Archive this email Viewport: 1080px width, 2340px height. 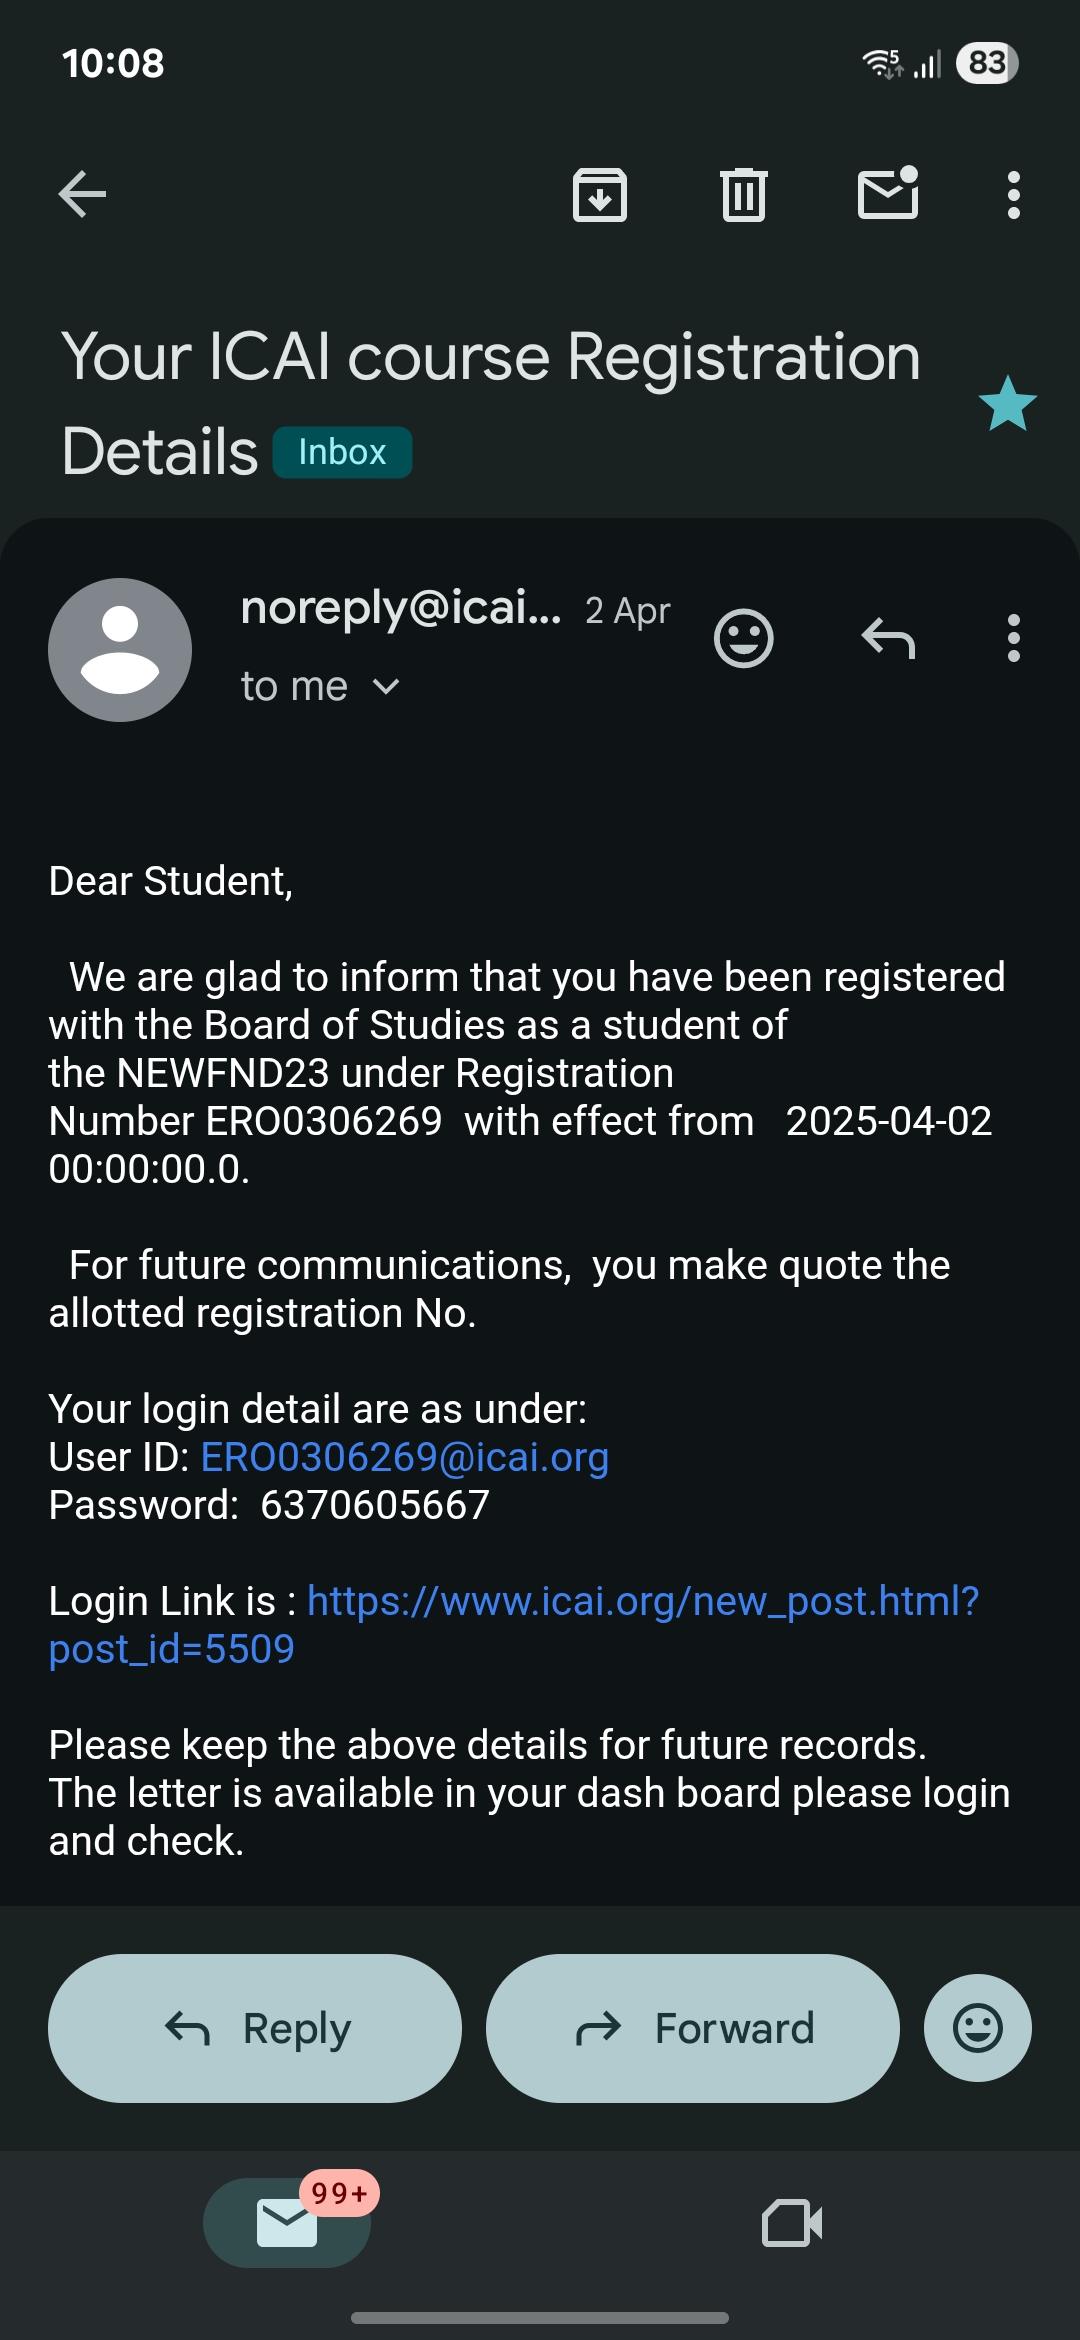[599, 194]
